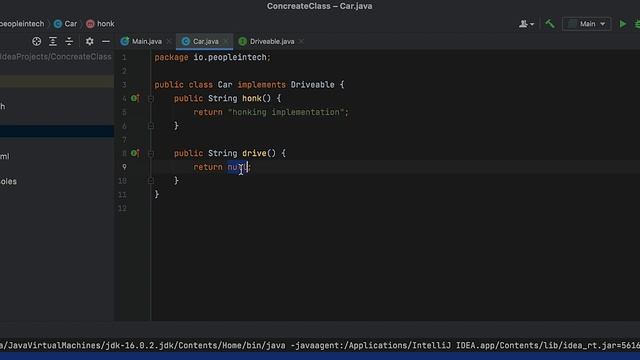Click implements gutter icon next to honk
The width and height of the screenshot is (640, 360).
tap(135, 98)
